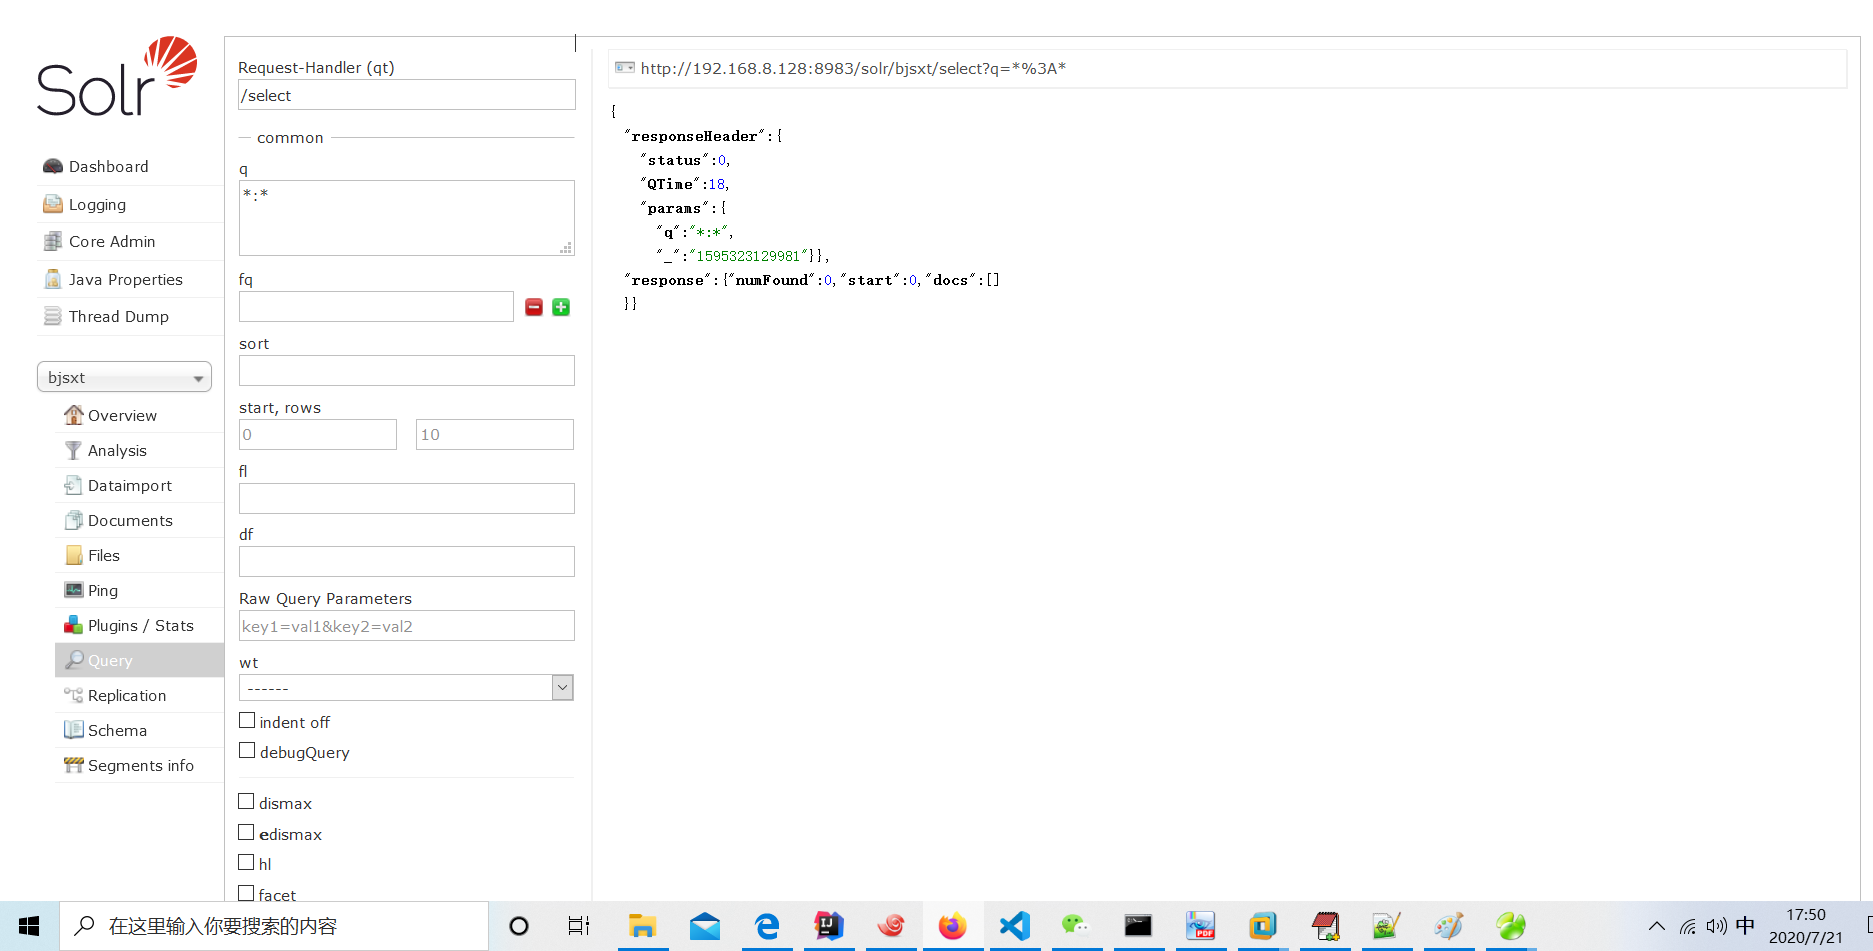Click the Dataimport icon
Screen dimensions: 1873x951
point(73,485)
